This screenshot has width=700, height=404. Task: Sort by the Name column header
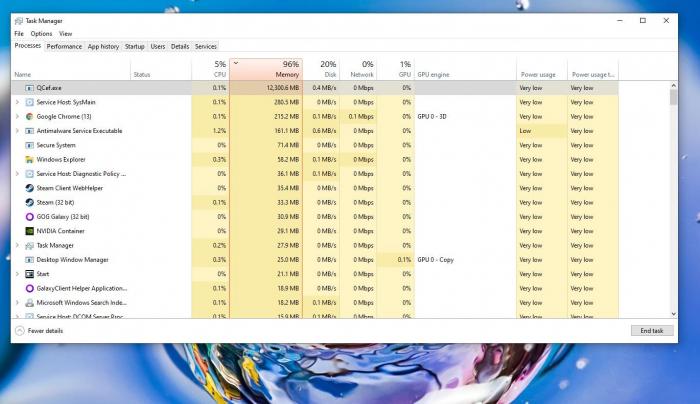pyautogui.click(x=71, y=70)
